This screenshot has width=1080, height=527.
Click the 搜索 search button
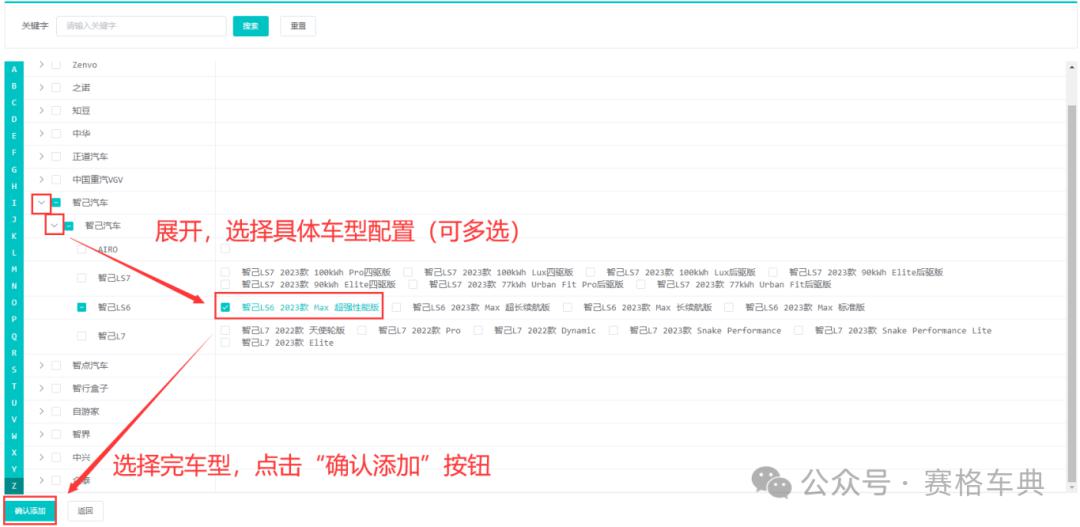point(251,26)
